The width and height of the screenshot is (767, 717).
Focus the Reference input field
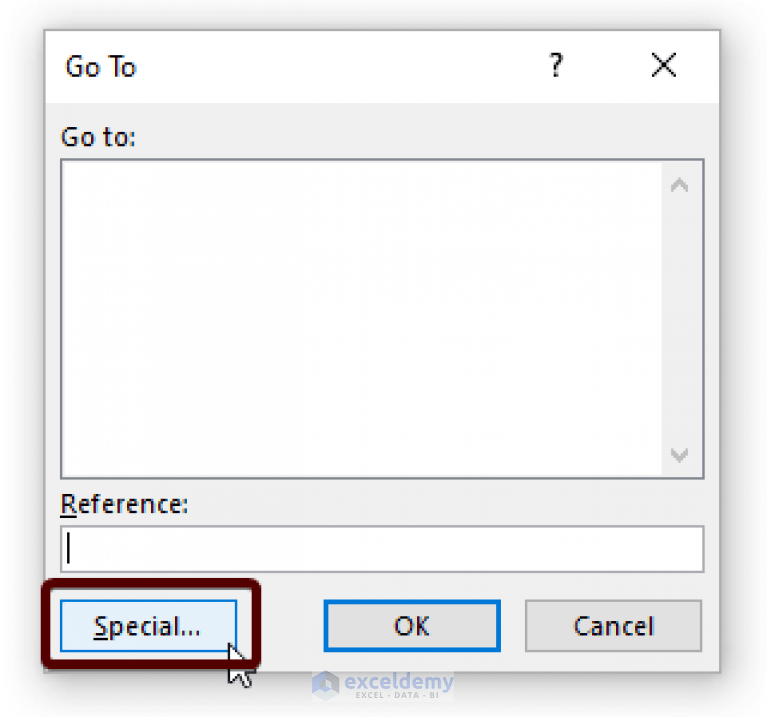382,549
